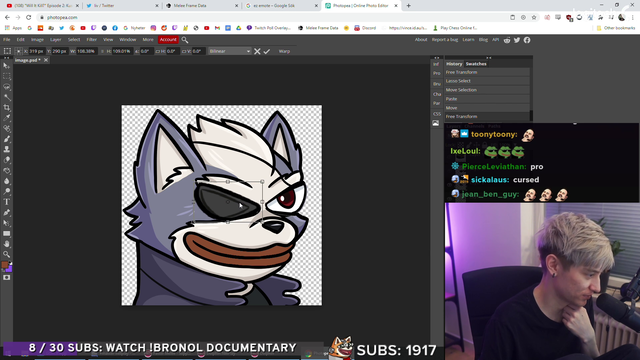Confirm the transform with the checkmark icon
The width and height of the screenshot is (640, 360).
tap(267, 51)
